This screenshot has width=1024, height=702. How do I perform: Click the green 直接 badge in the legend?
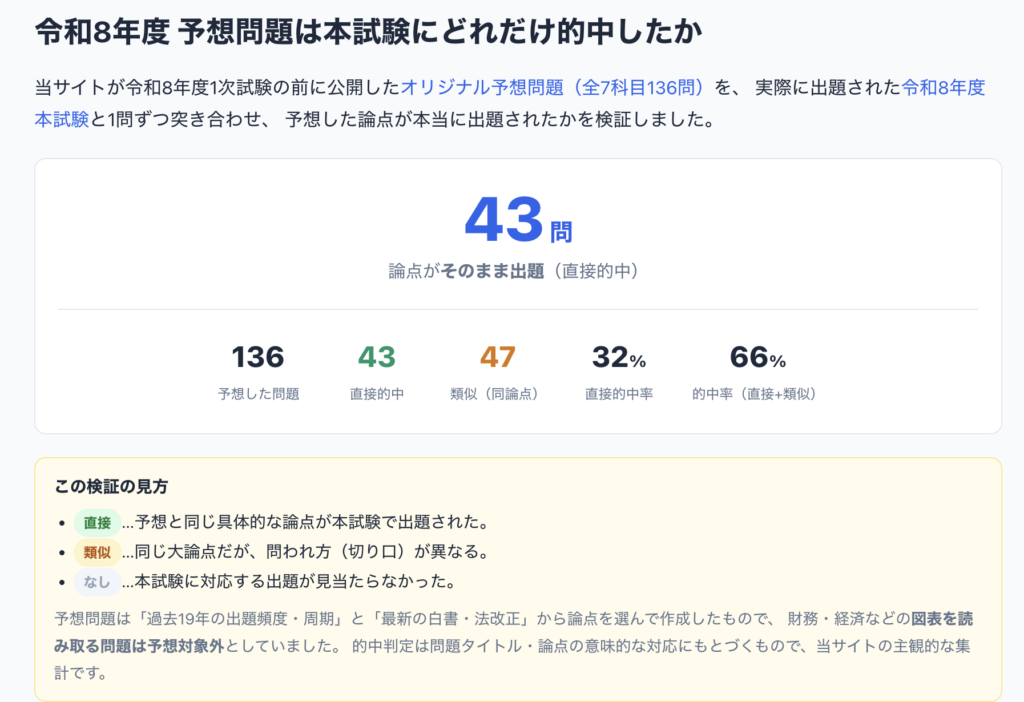pos(97,522)
